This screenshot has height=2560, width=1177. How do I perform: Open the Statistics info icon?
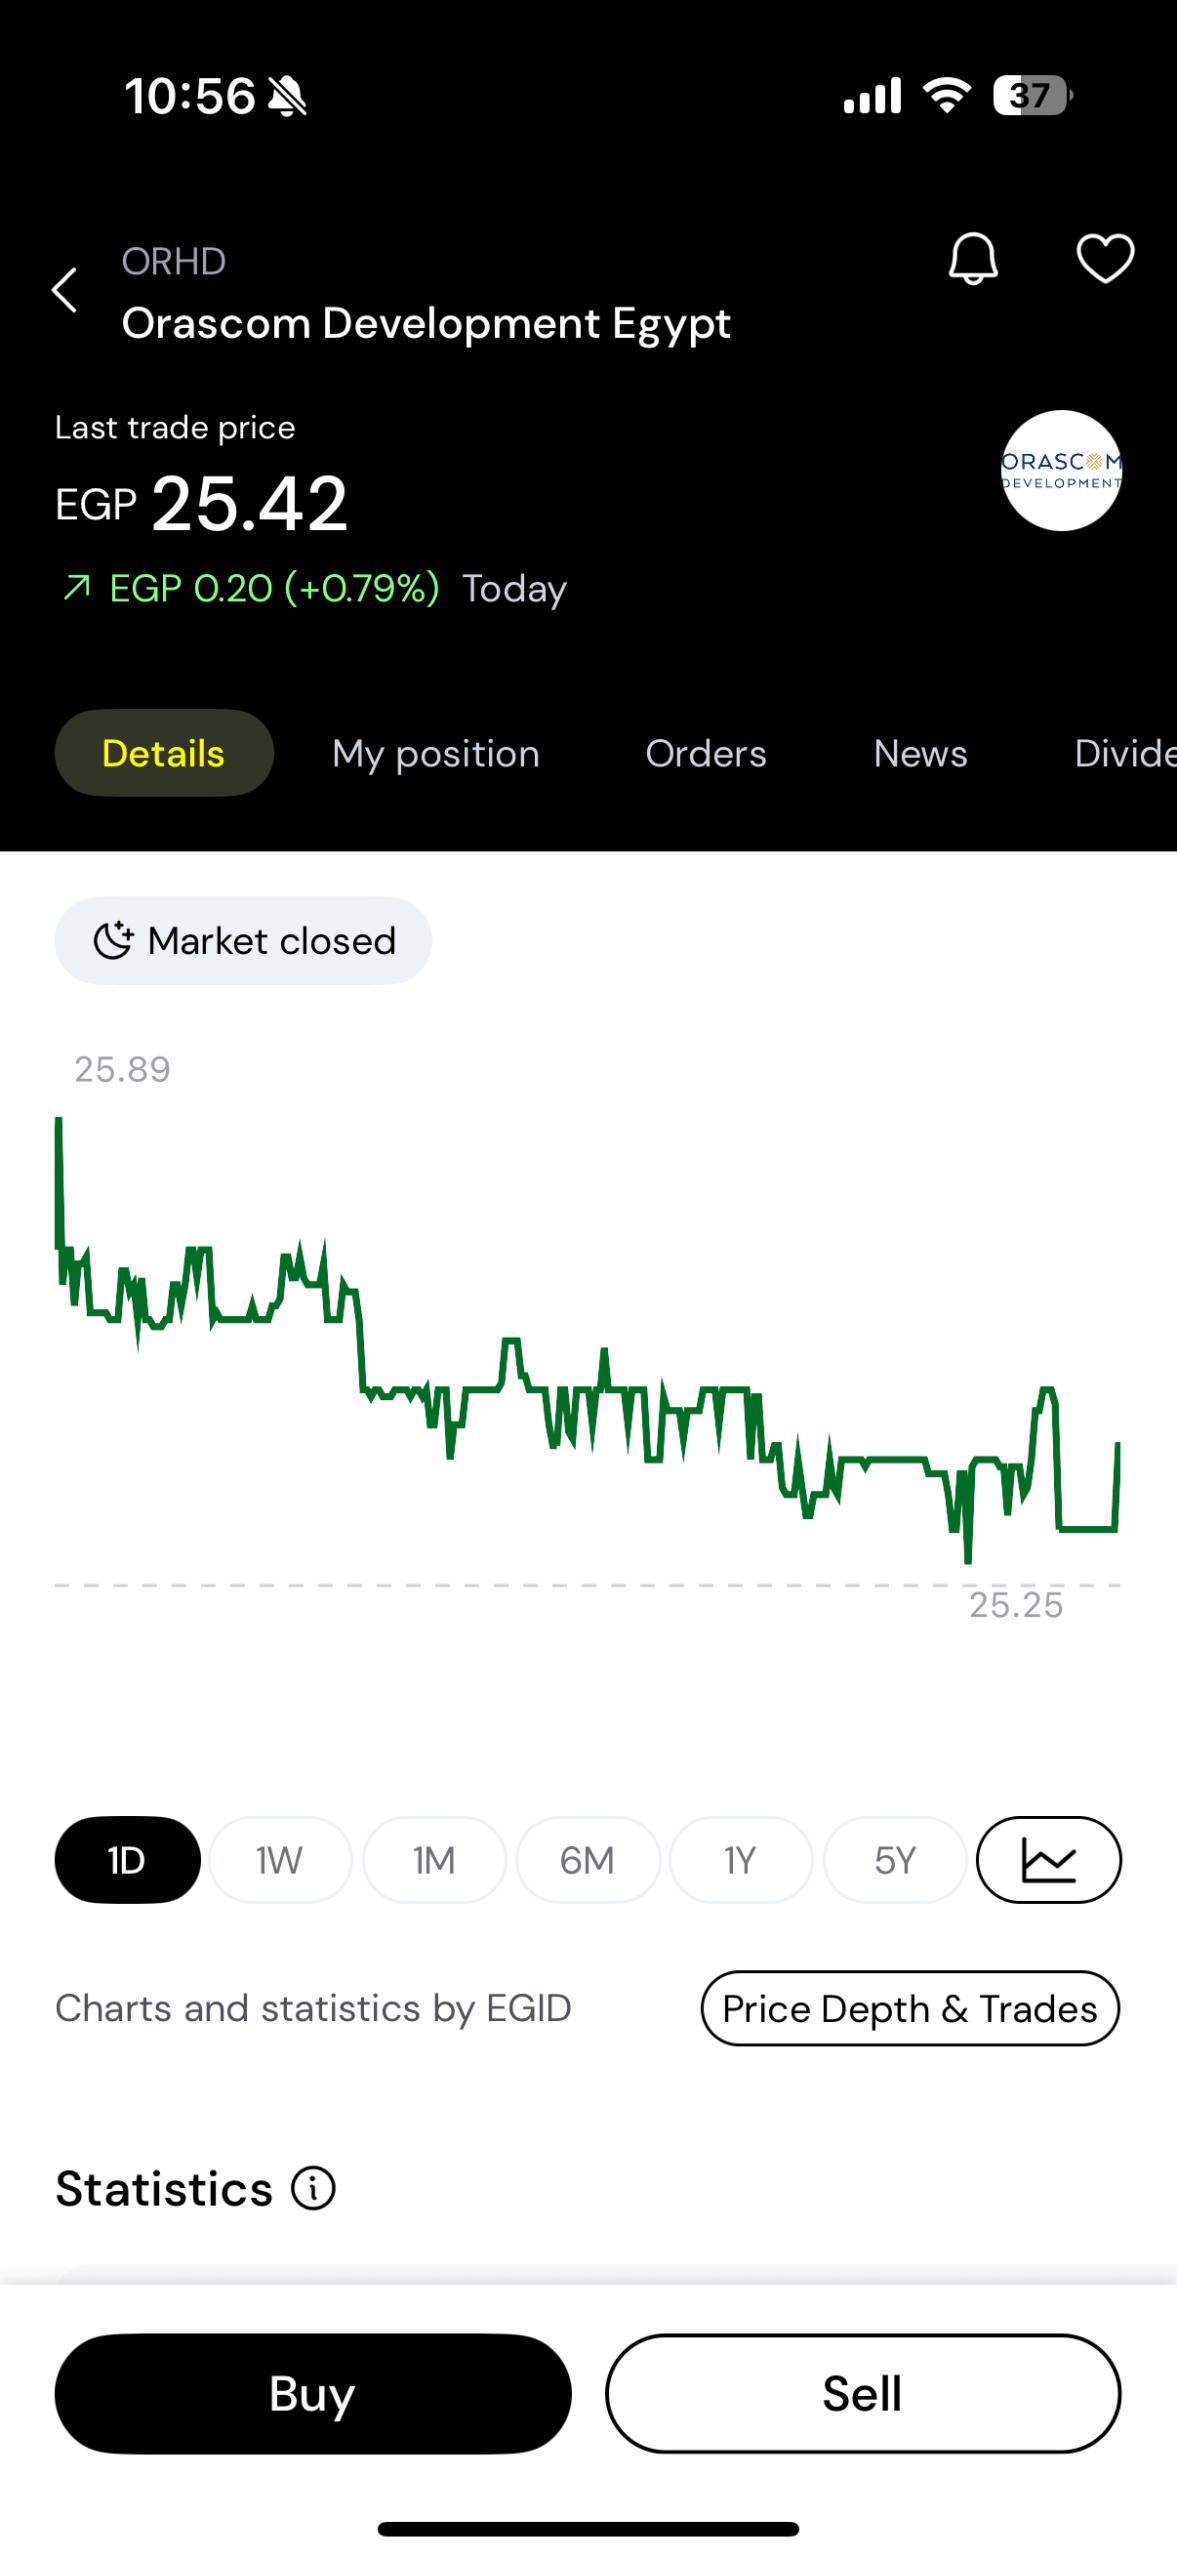(313, 2187)
